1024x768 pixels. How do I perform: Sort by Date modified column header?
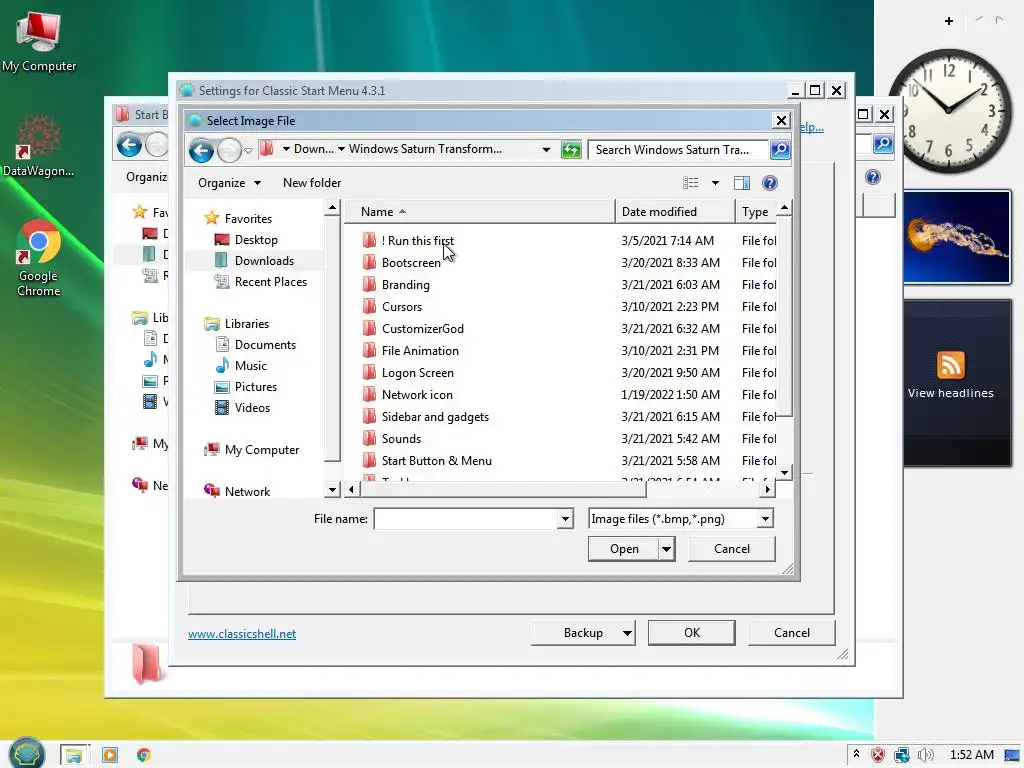[675, 212]
